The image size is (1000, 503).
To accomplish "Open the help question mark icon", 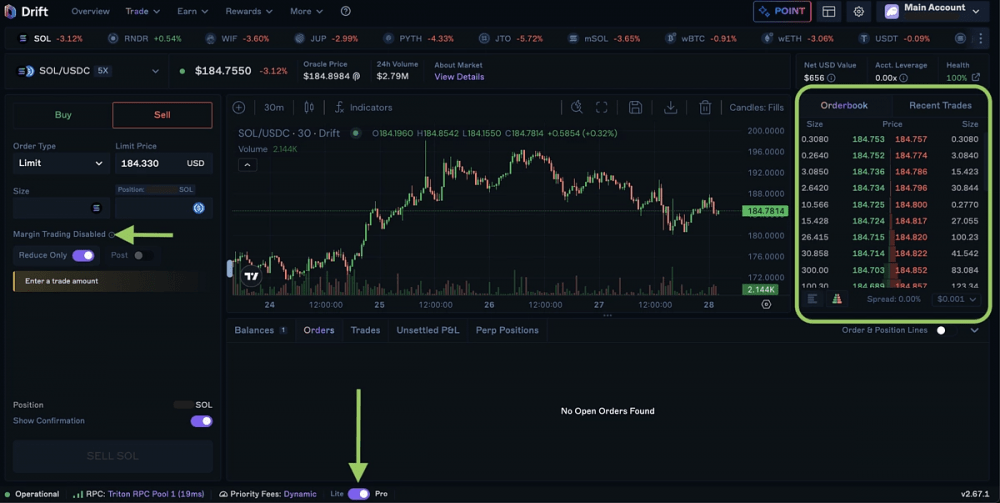I will pyautogui.click(x=346, y=11).
